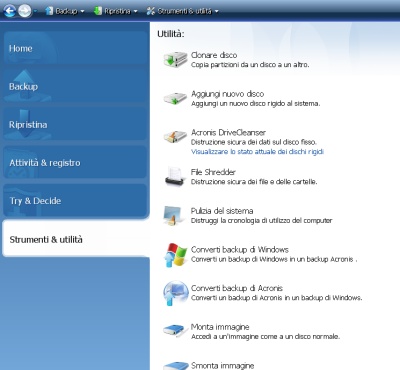Image resolution: width=400 pixels, height=370 pixels.
Task: Click the blue Back arrow button
Action: click(x=10, y=11)
